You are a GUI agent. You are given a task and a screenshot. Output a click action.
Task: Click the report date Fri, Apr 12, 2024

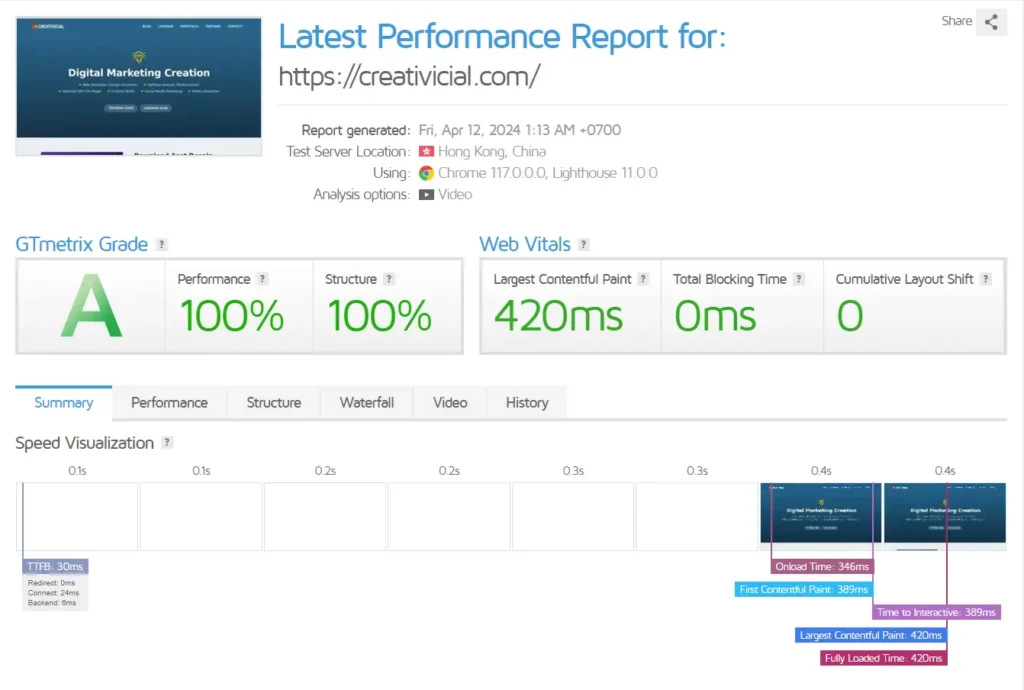point(519,130)
